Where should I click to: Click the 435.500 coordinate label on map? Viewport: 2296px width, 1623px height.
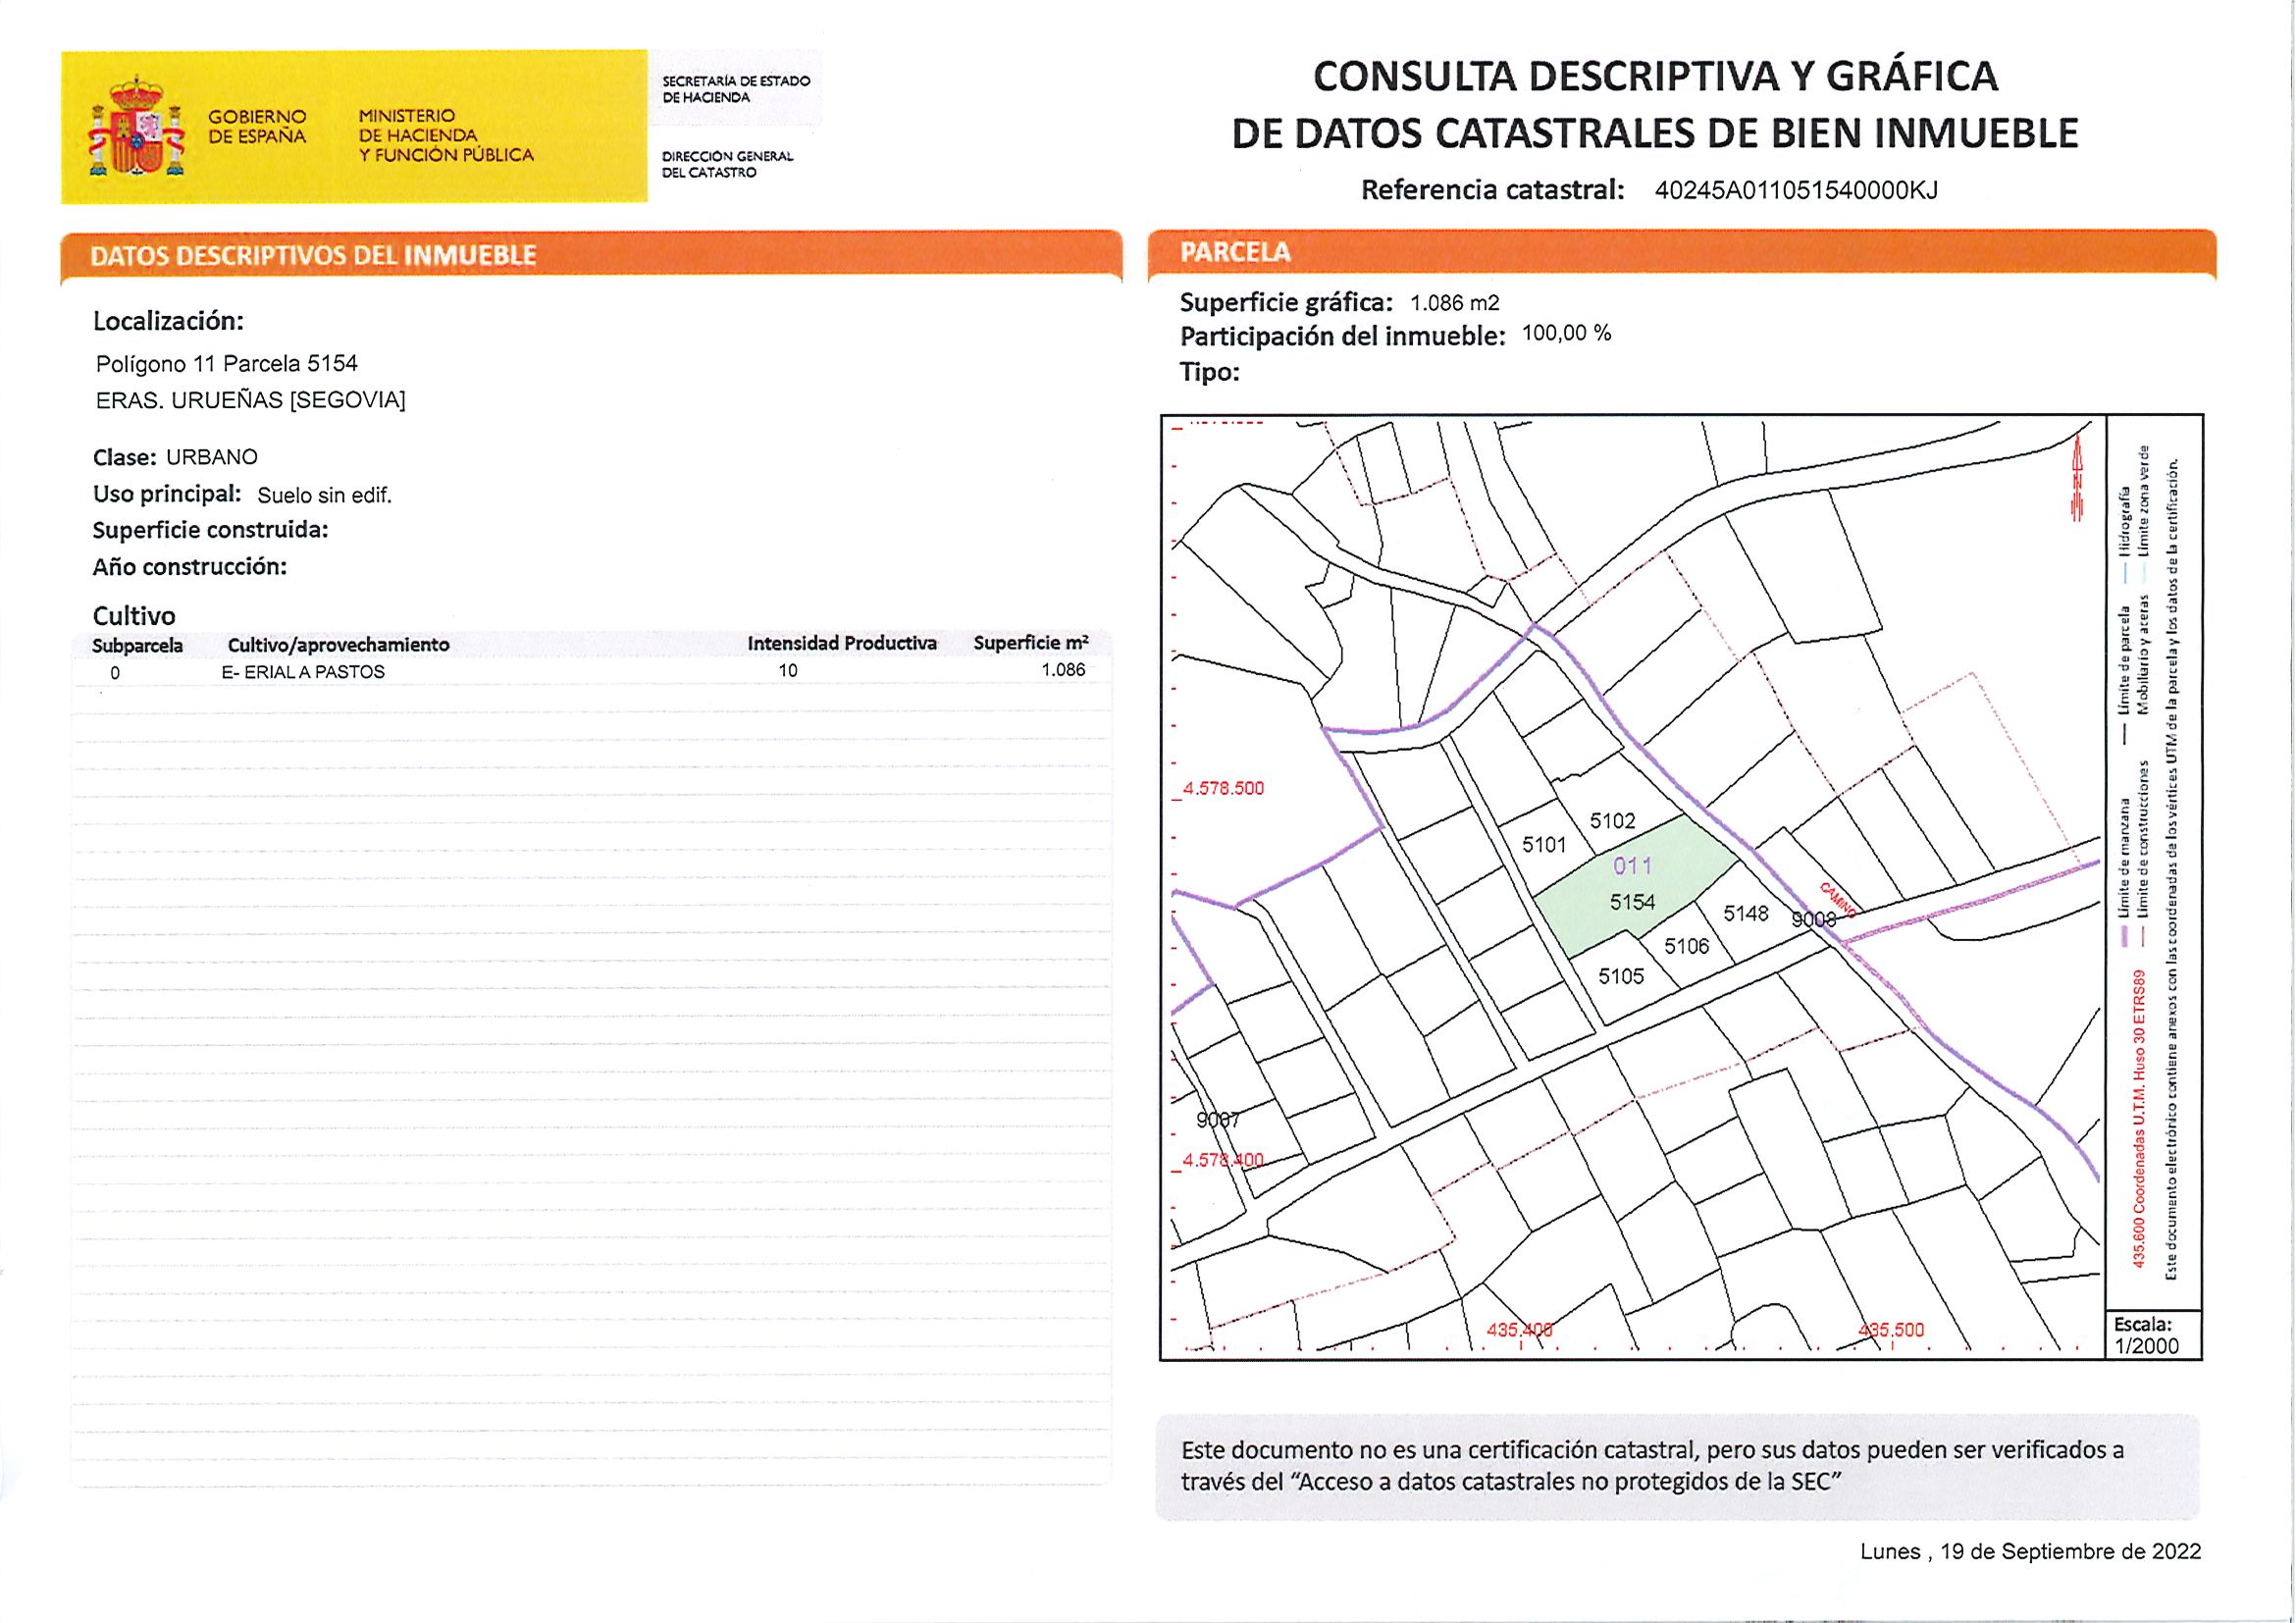point(1890,1330)
